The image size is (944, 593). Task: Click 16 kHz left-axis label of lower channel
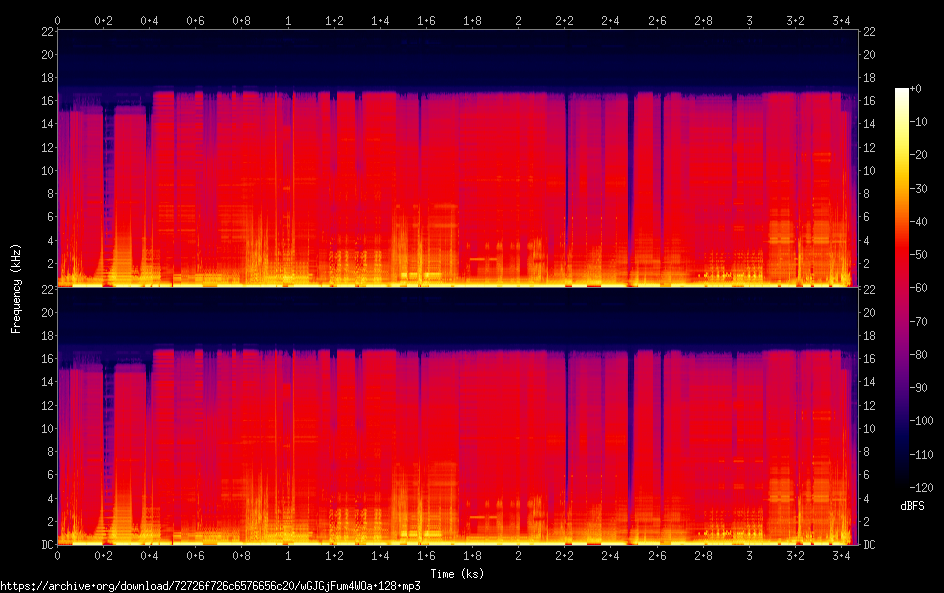tap(46, 359)
